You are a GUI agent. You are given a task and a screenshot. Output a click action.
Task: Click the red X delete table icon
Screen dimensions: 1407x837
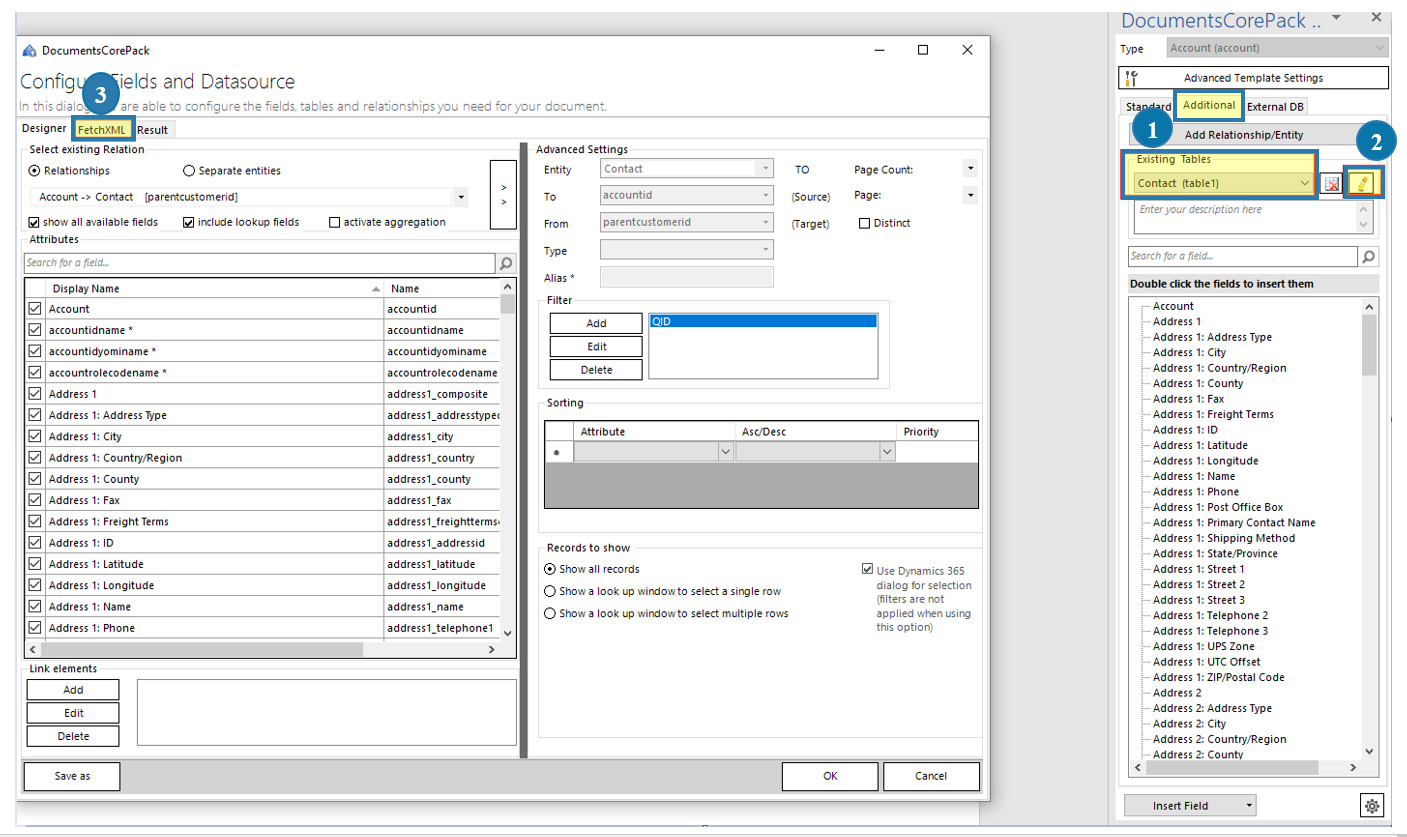[1332, 183]
